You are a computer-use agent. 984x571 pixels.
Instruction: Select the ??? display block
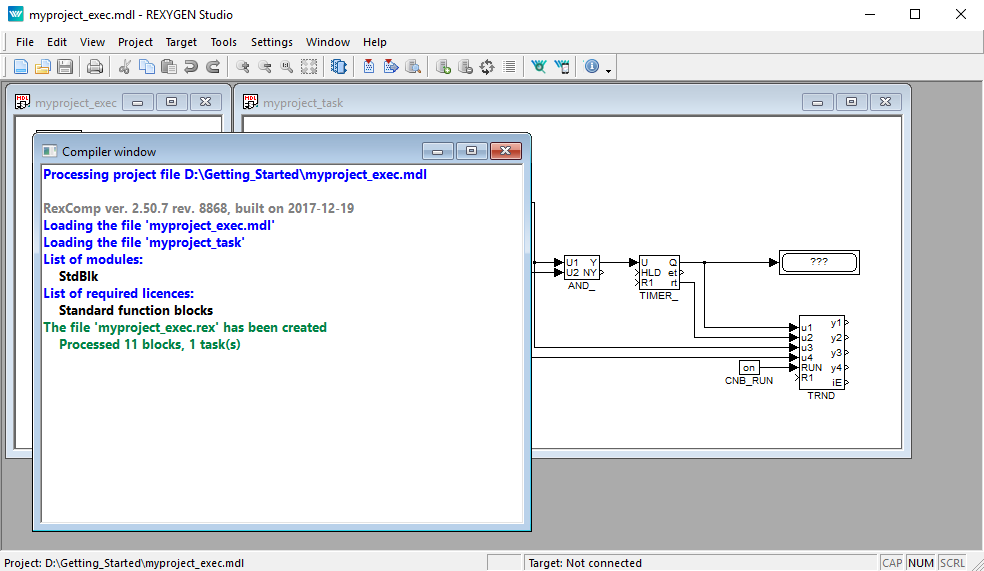[819, 262]
